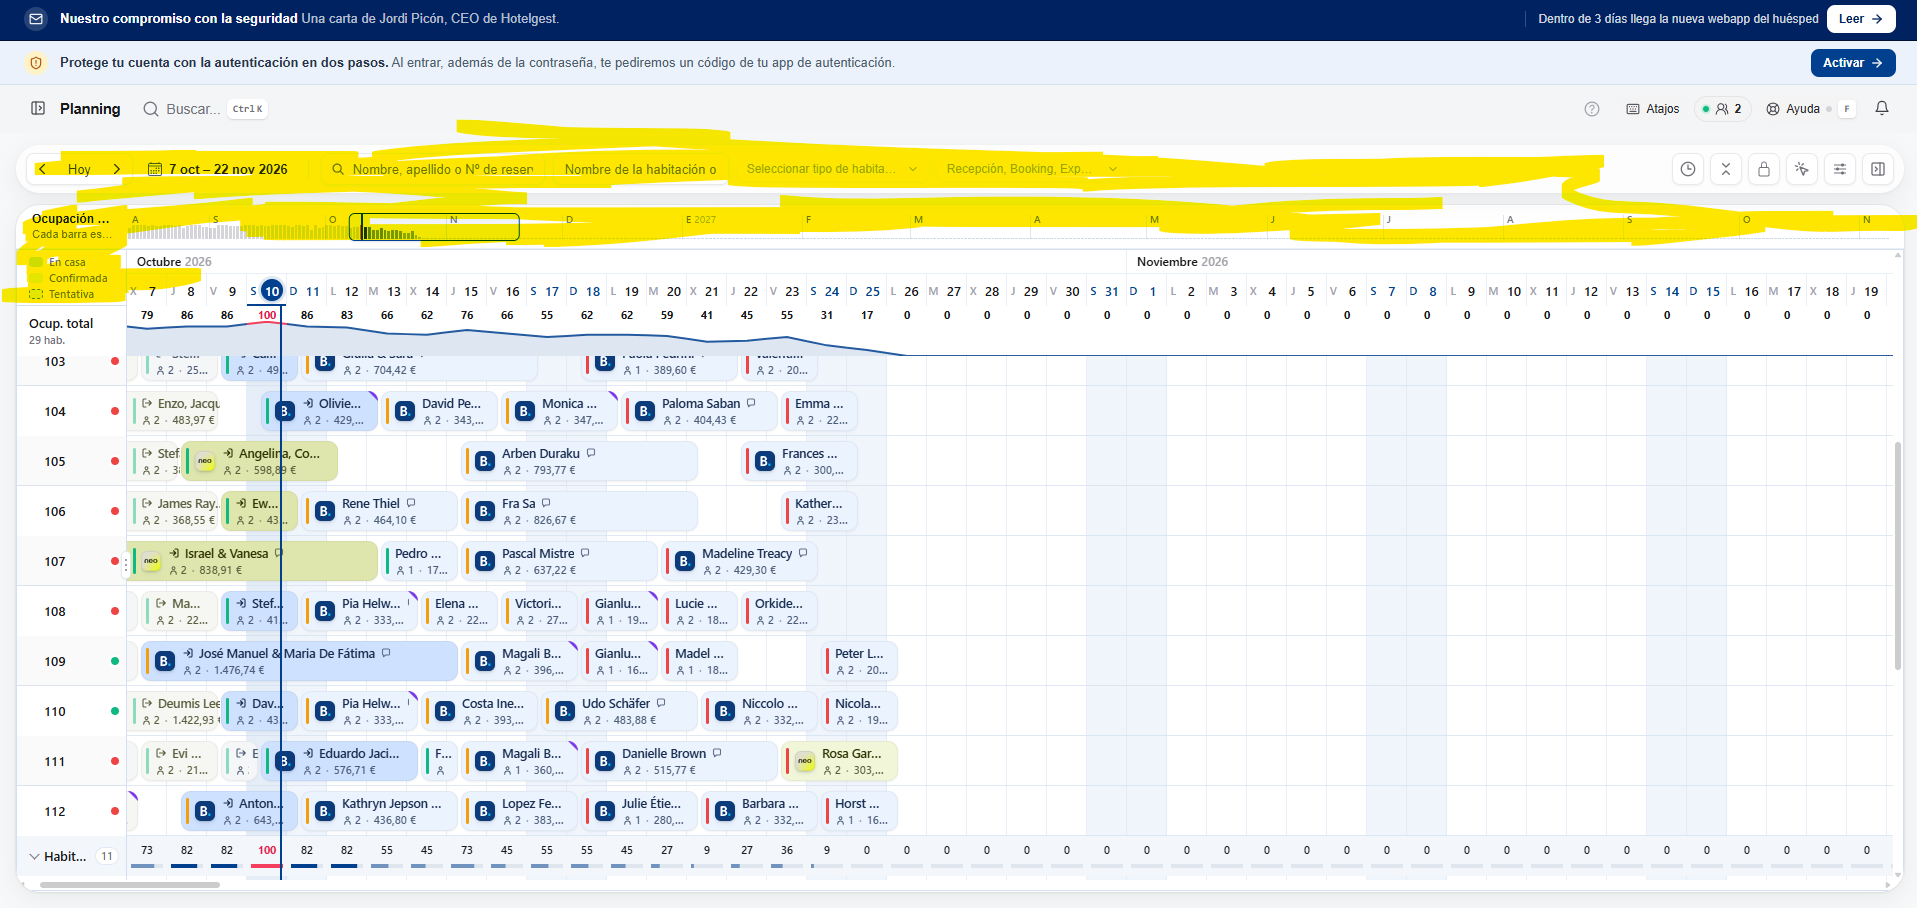Image resolution: width=1917 pixels, height=908 pixels.
Task: Open the Danielle Brown reservation in room 111
Action: [679, 761]
